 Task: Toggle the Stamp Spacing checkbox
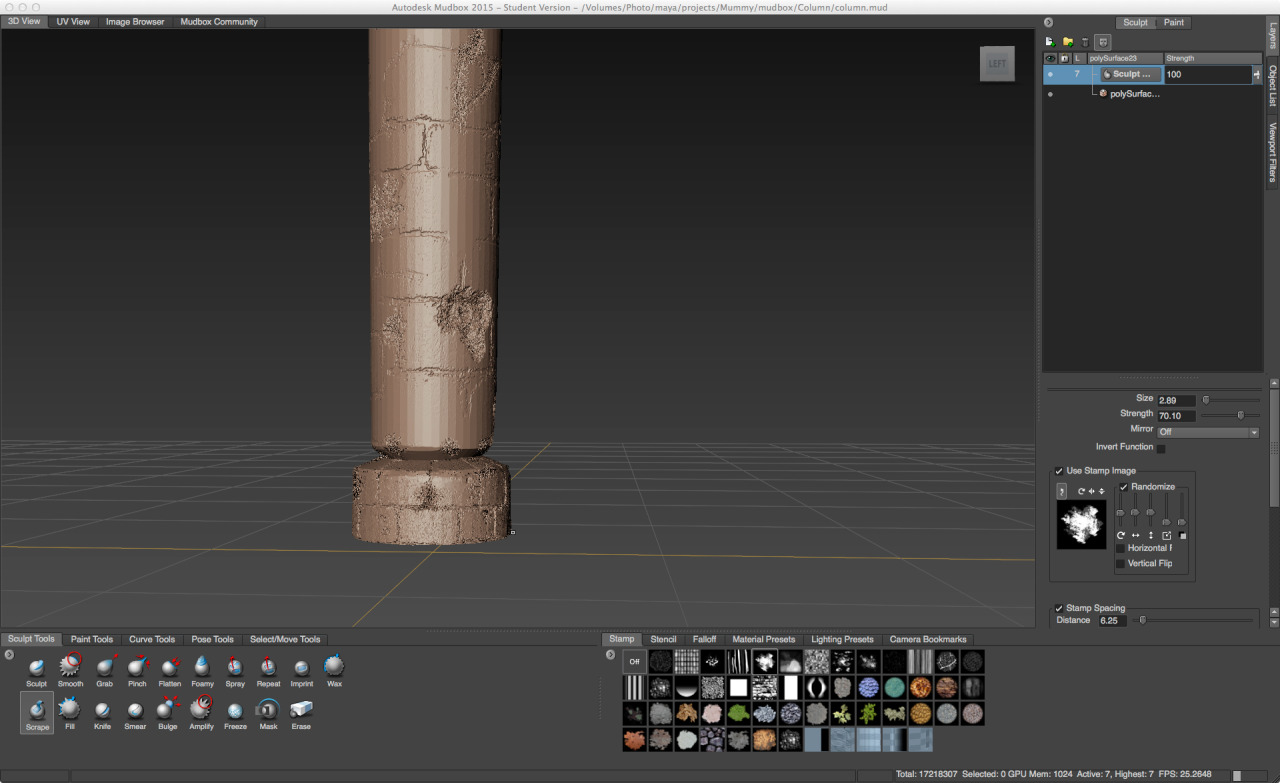1059,608
